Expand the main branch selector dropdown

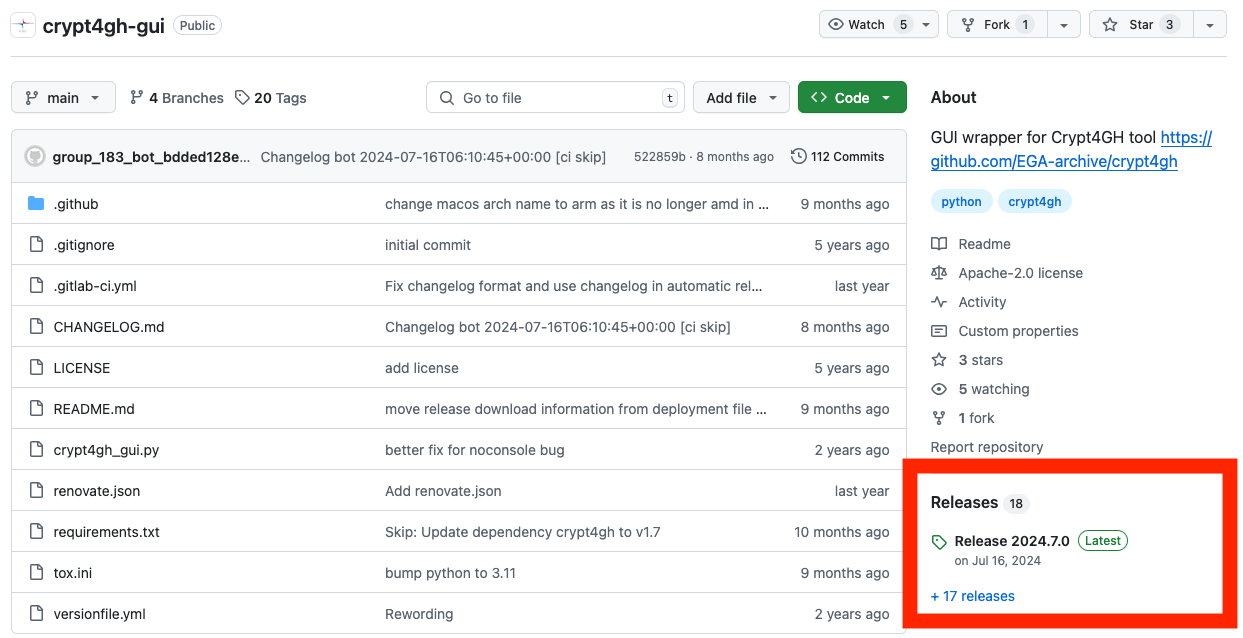click(63, 98)
